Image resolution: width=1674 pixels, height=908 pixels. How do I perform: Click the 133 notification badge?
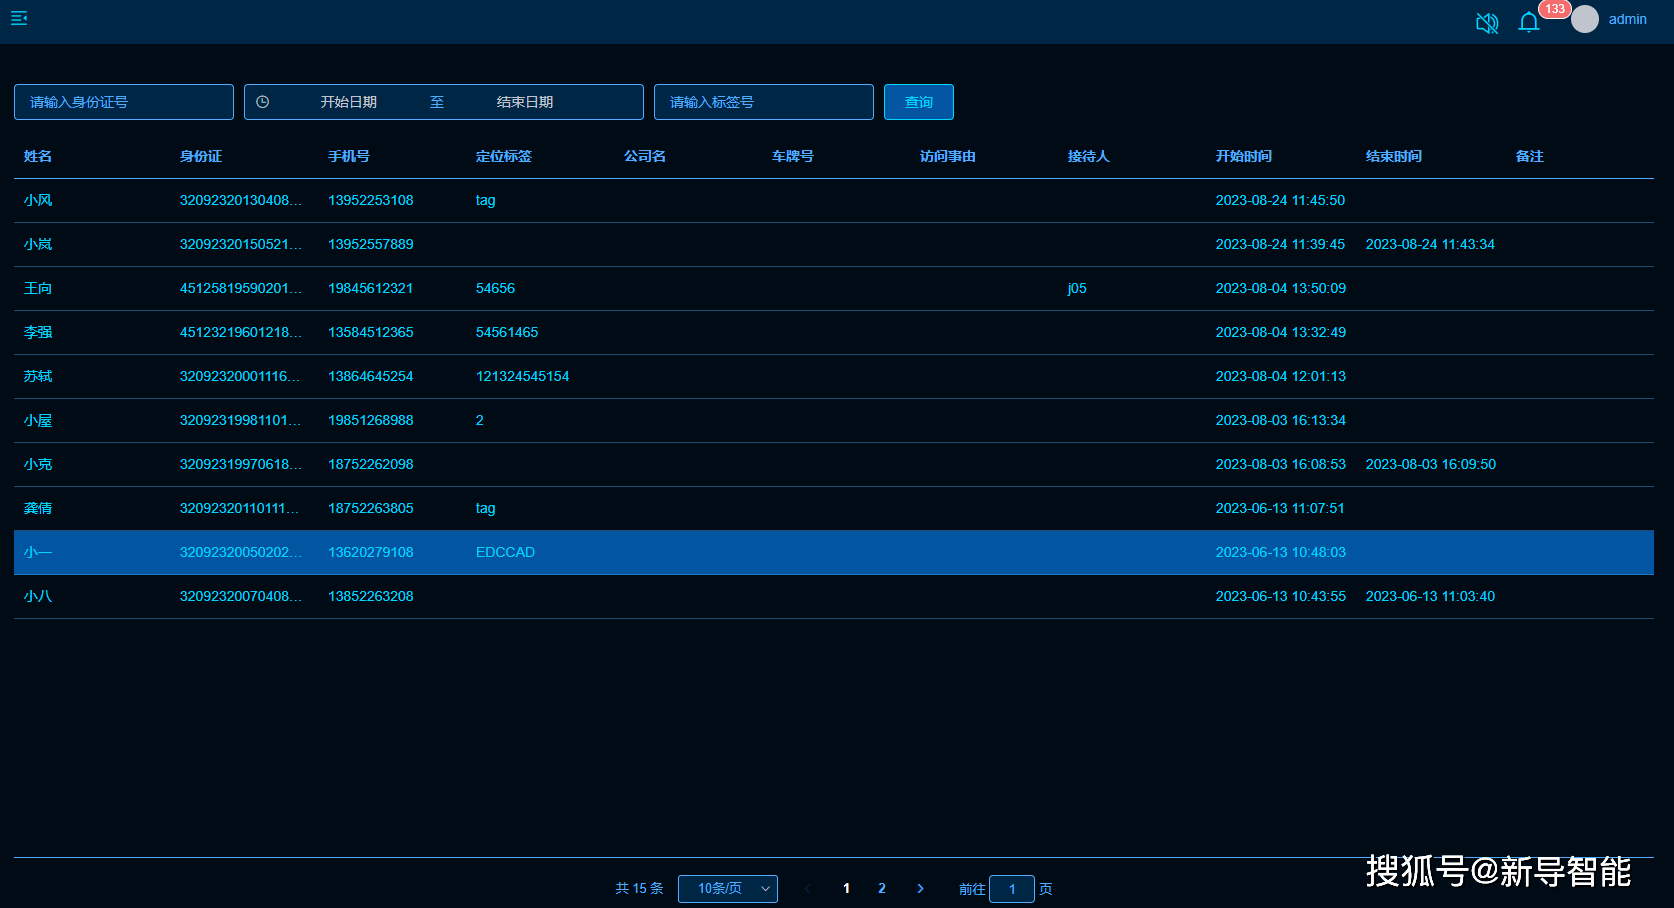coord(1554,9)
